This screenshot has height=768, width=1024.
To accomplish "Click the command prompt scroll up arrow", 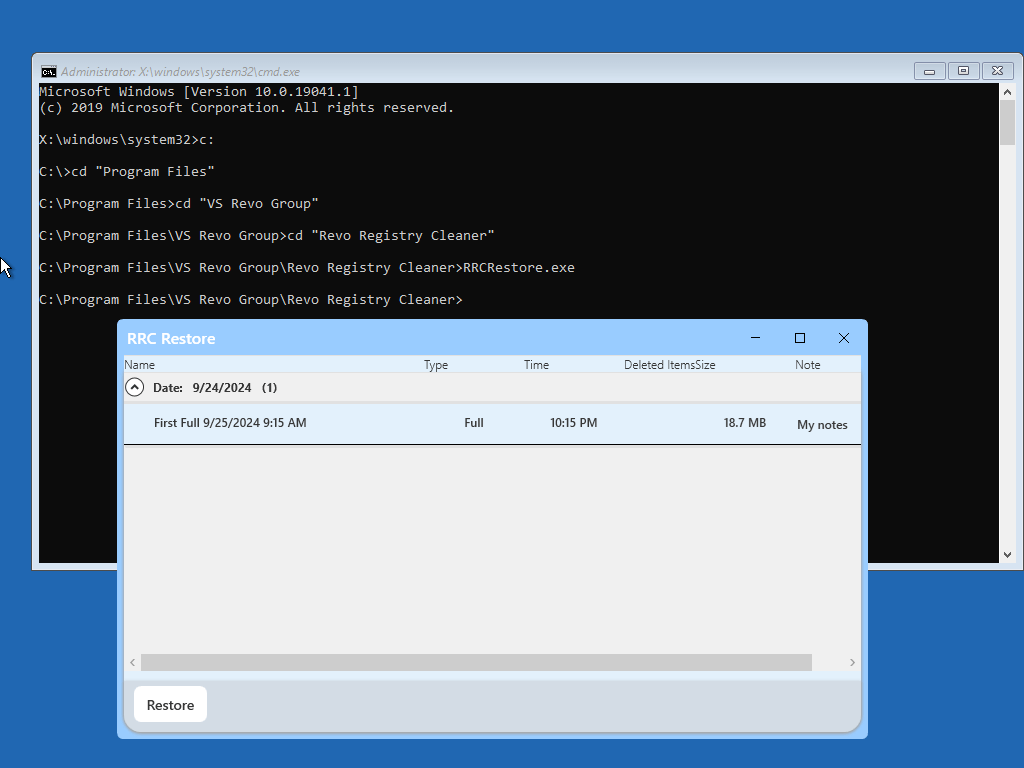I will [x=1007, y=91].
